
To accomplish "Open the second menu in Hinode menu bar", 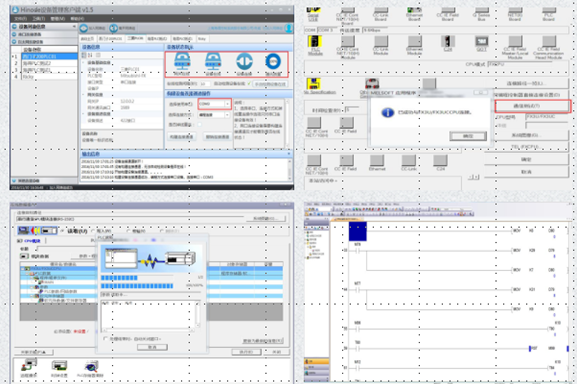I will coord(39,18).
